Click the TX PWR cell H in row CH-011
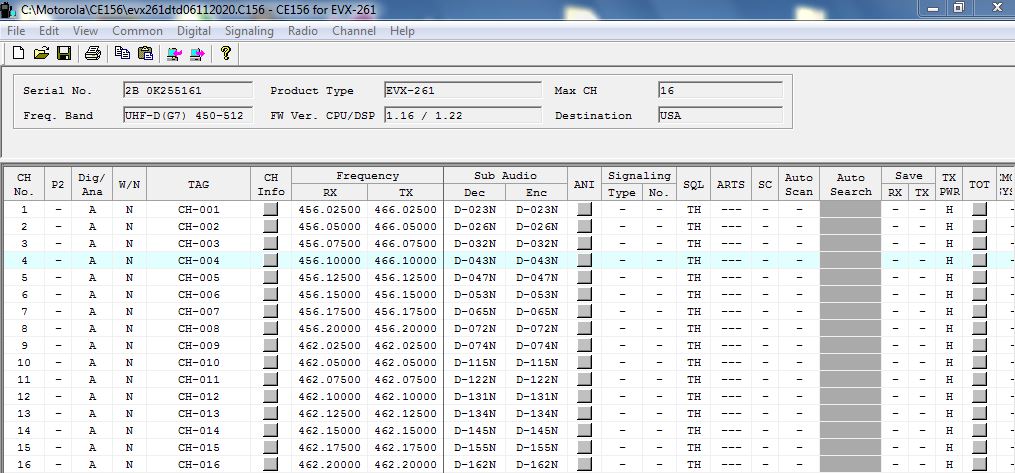 pyautogui.click(x=949, y=379)
